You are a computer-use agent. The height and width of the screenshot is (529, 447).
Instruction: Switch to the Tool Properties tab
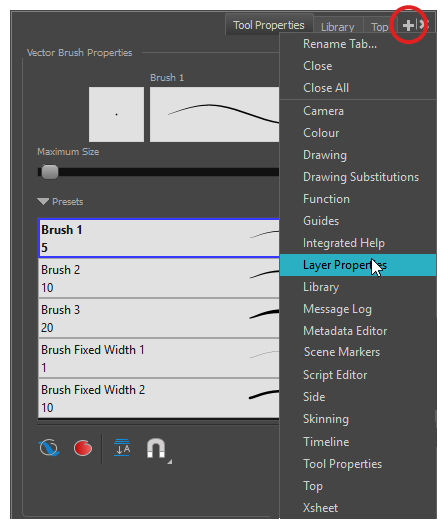pyautogui.click(x=269, y=25)
